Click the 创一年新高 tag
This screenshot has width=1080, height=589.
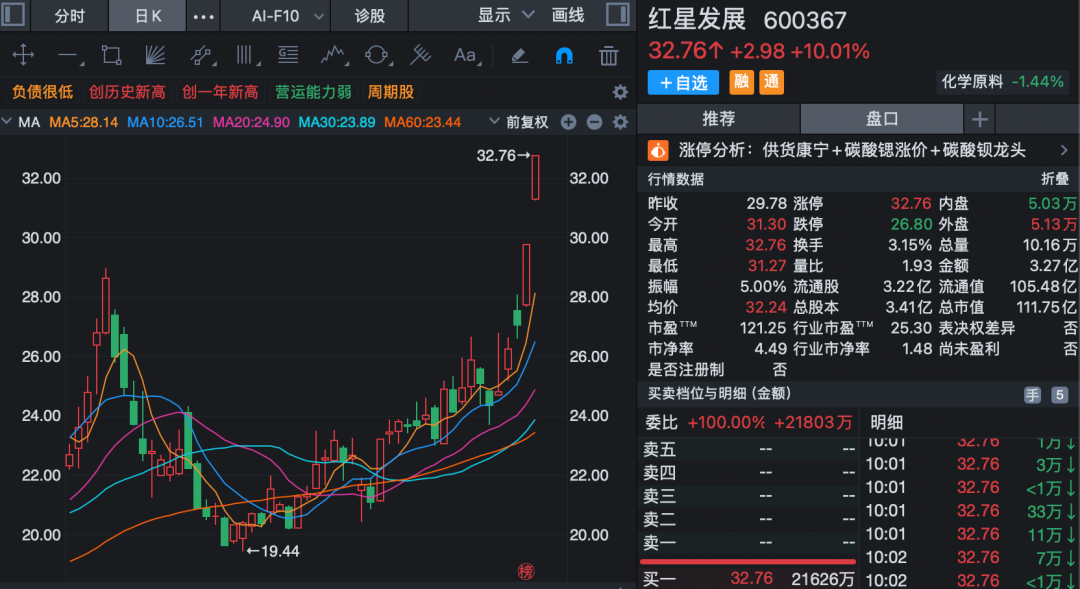click(220, 92)
